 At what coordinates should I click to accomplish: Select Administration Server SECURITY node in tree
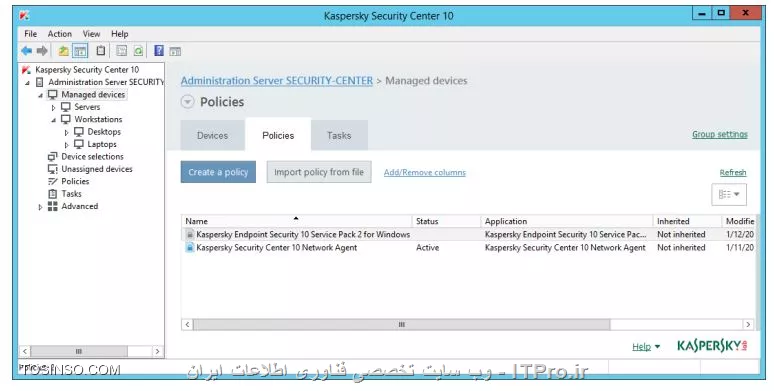click(x=106, y=82)
